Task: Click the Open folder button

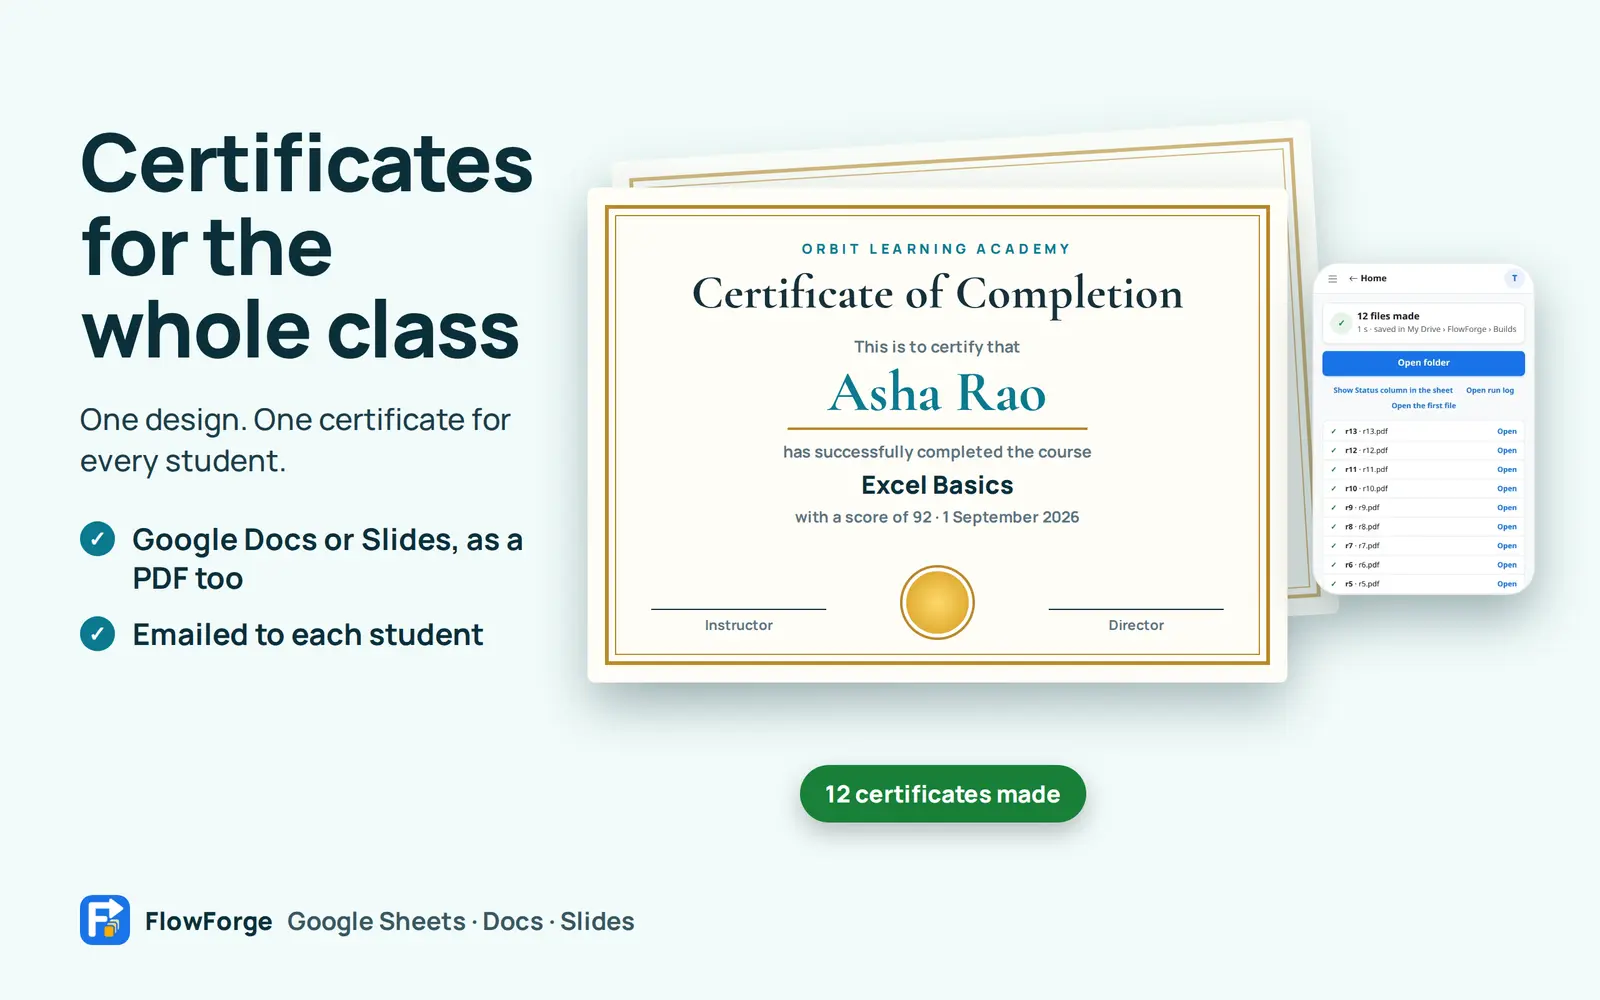Action: point(1423,363)
